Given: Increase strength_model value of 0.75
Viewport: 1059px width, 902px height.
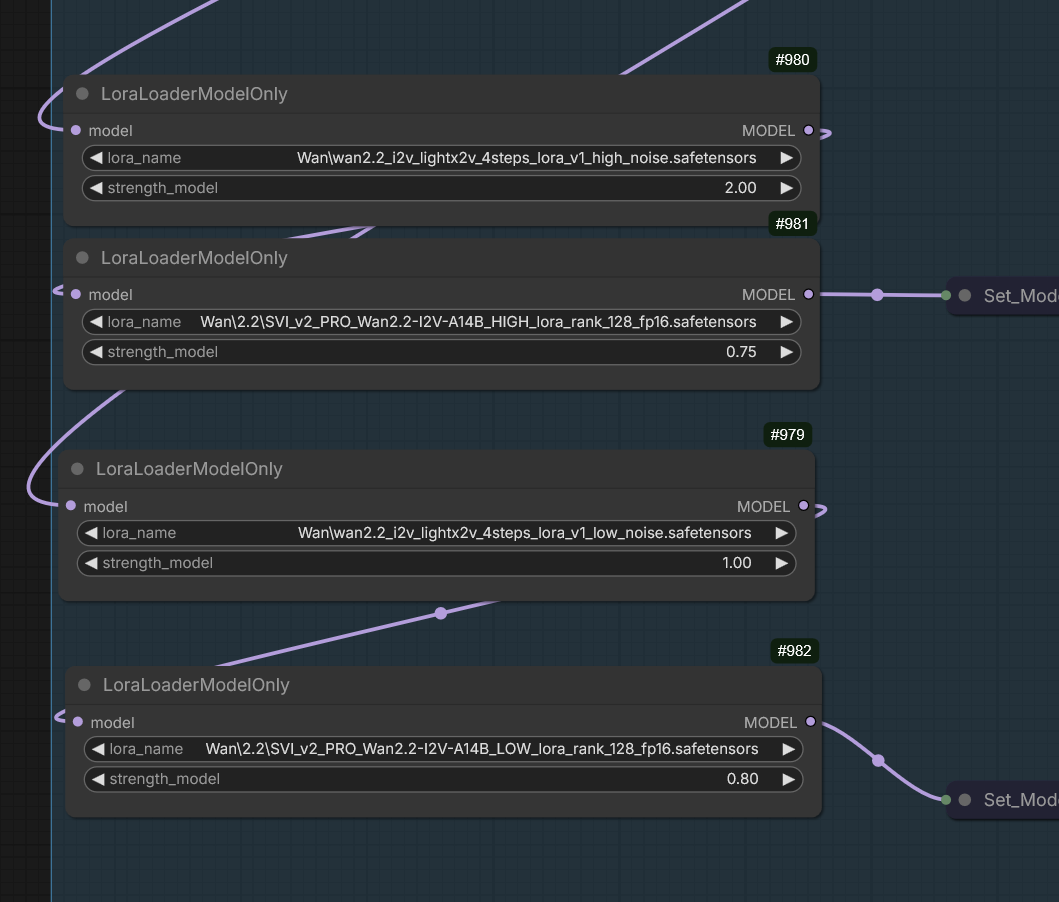Looking at the screenshot, I should pos(786,352).
